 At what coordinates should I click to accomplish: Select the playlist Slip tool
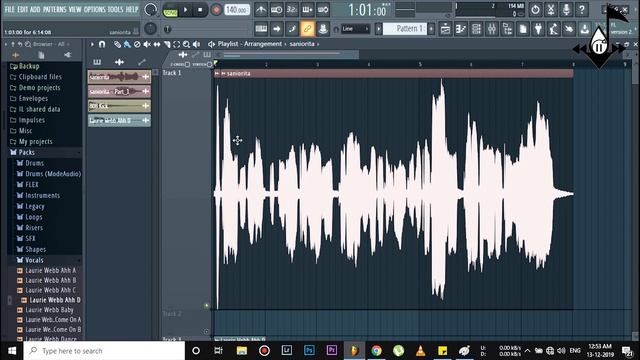[x=157, y=44]
